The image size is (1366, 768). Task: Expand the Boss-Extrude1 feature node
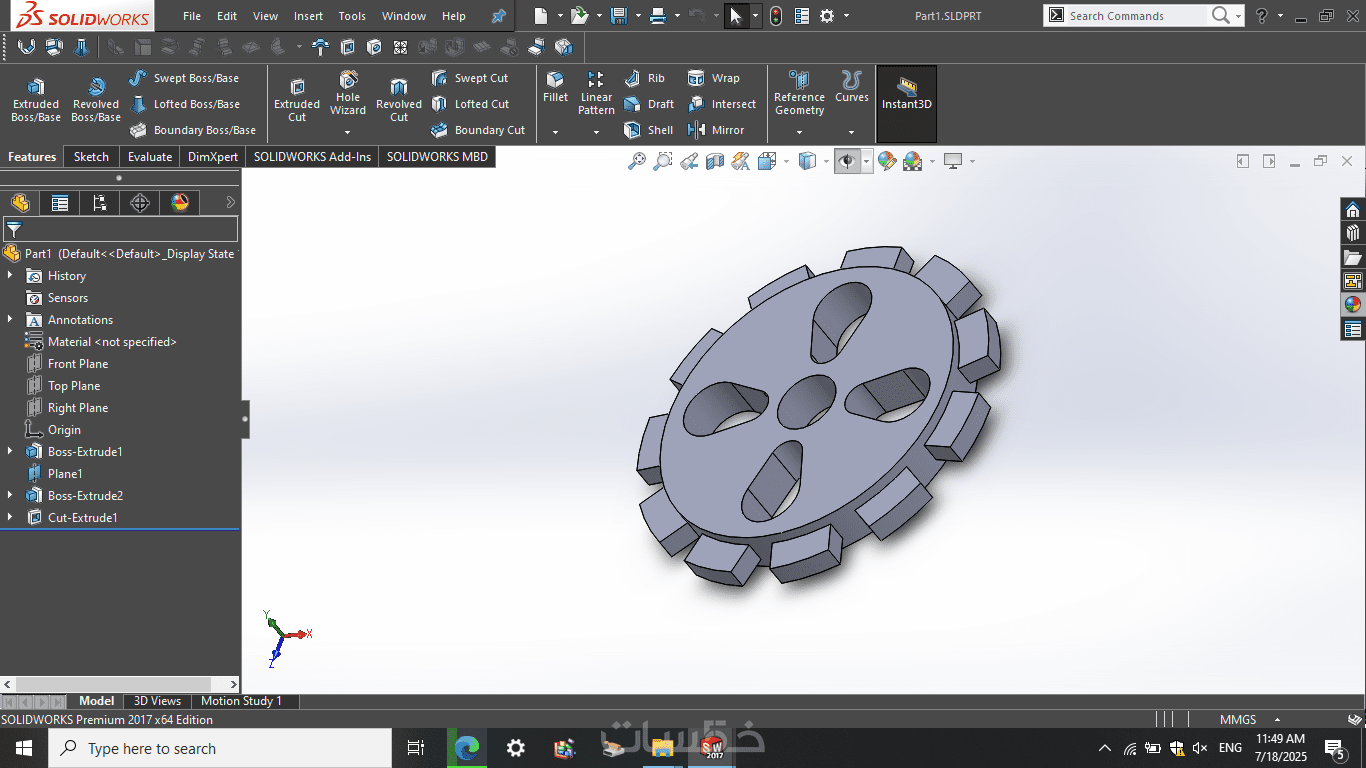pos(11,452)
